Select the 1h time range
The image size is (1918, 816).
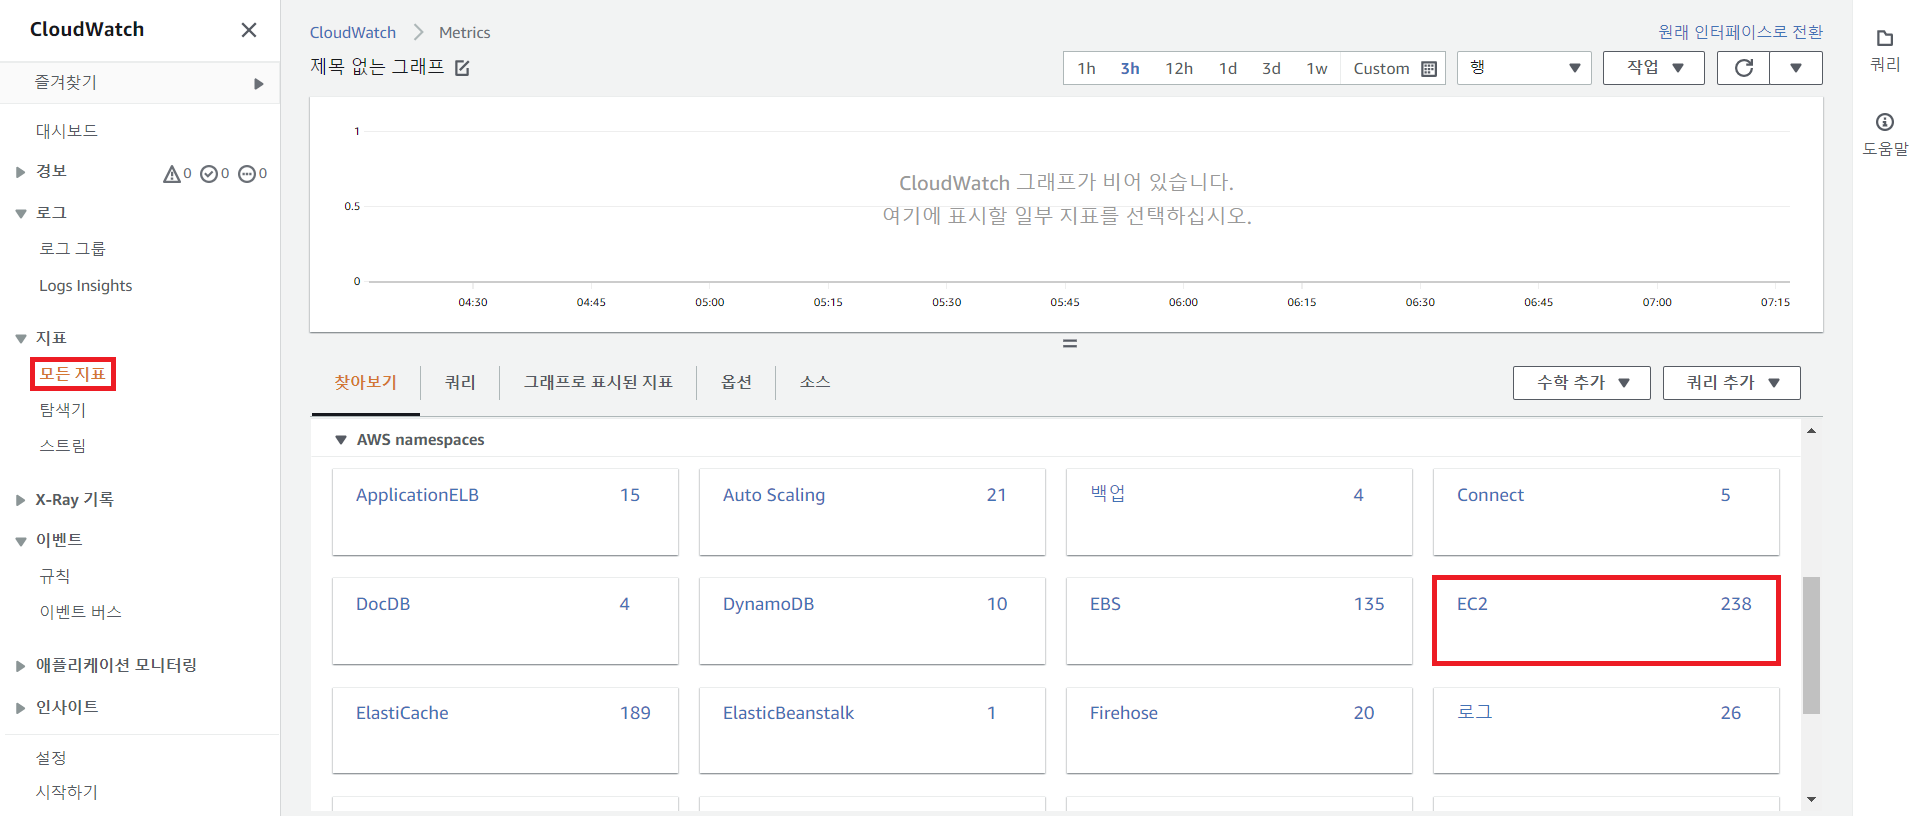pyautogui.click(x=1086, y=68)
